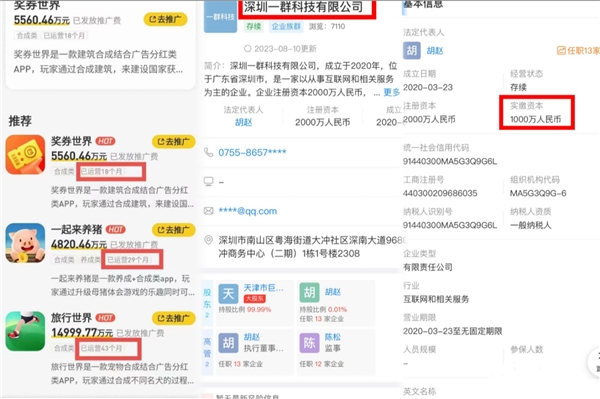Call the number 0755-8657****
This screenshot has width=600, height=399.
tap(252, 153)
